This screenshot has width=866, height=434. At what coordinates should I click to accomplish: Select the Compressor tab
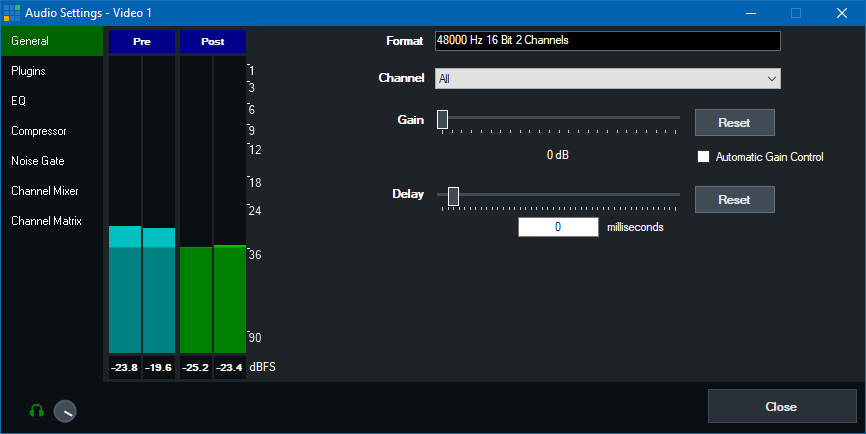pyautogui.click(x=51, y=131)
